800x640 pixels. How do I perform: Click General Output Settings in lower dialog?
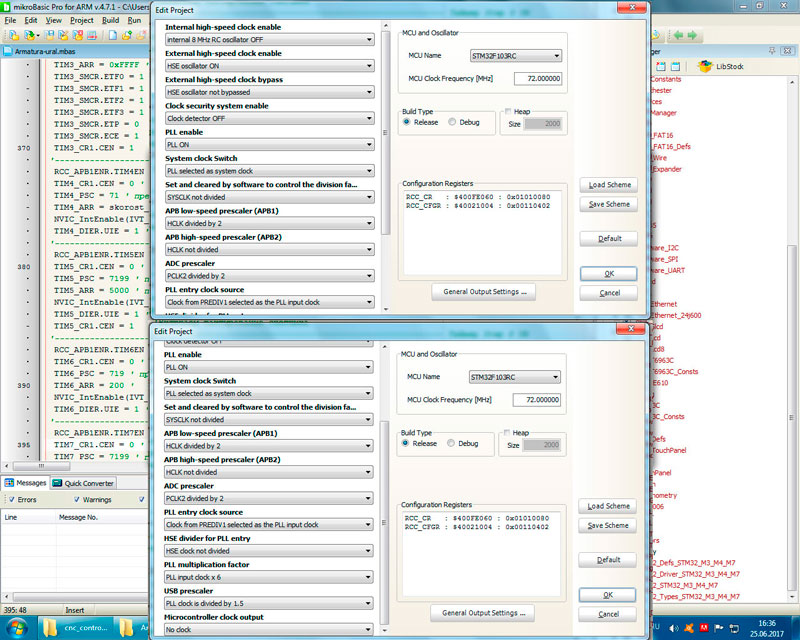482,613
